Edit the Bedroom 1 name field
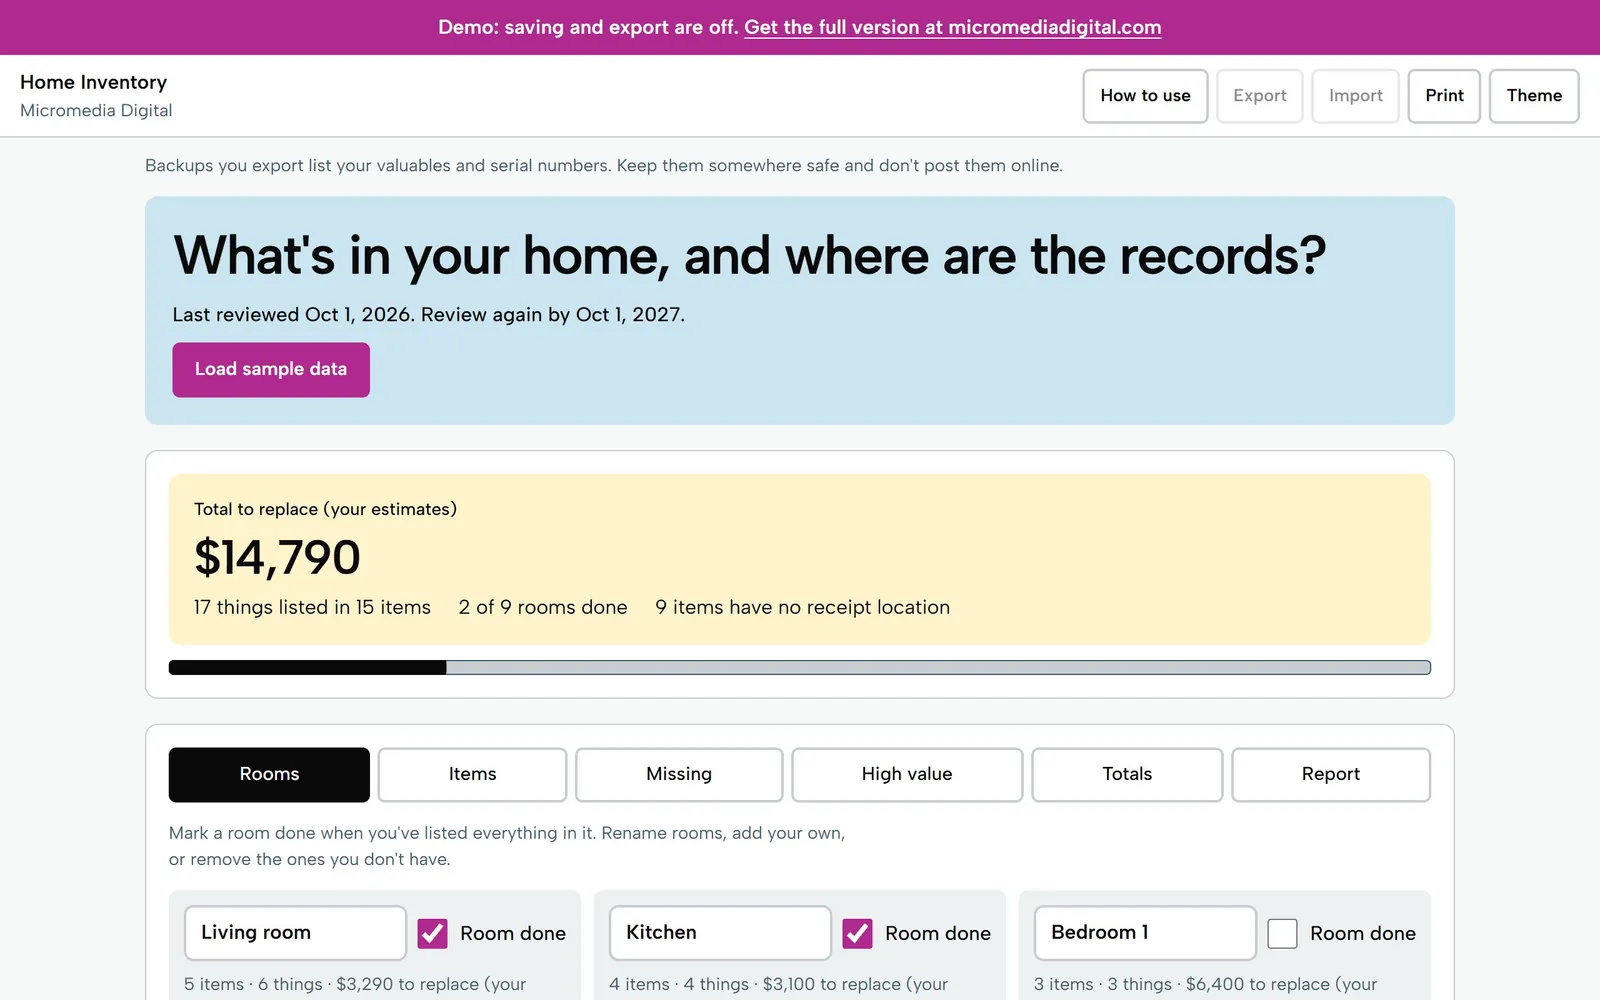The image size is (1600, 1000). (1145, 933)
